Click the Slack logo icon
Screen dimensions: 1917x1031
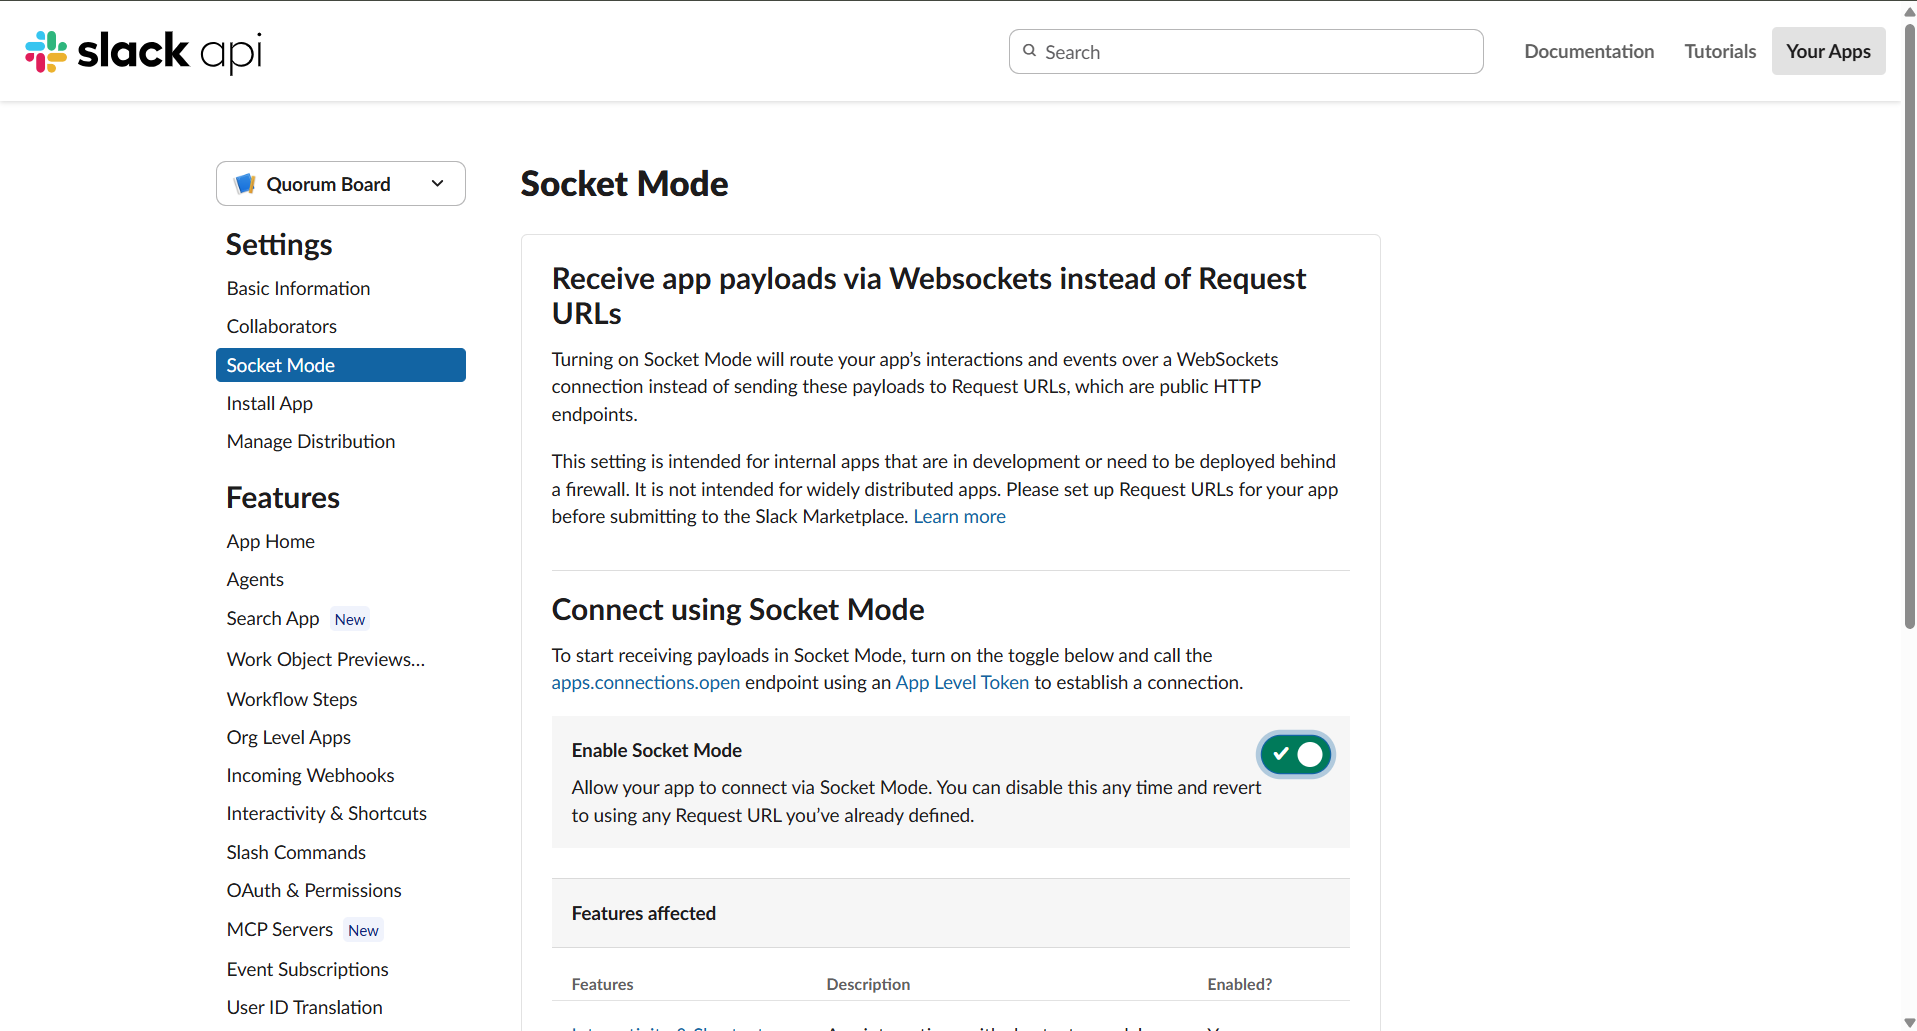click(46, 52)
